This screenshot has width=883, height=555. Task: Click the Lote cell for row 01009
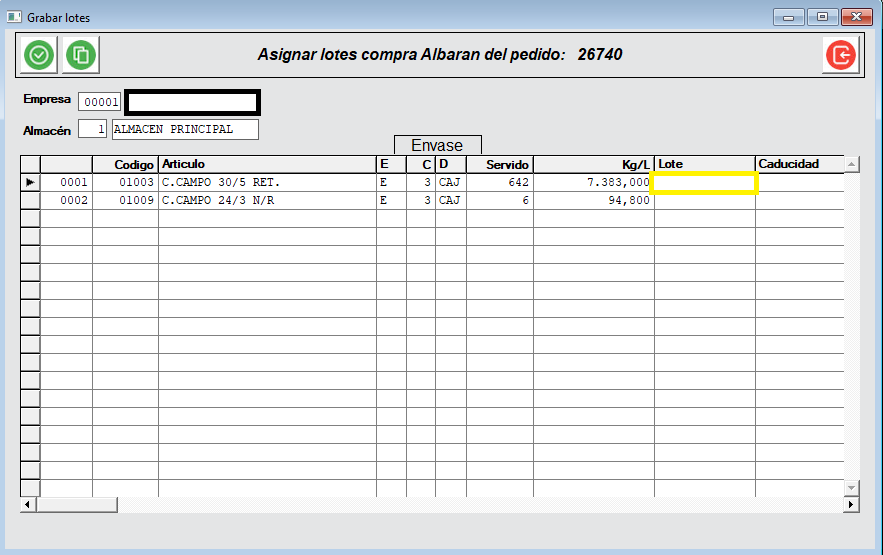click(704, 201)
